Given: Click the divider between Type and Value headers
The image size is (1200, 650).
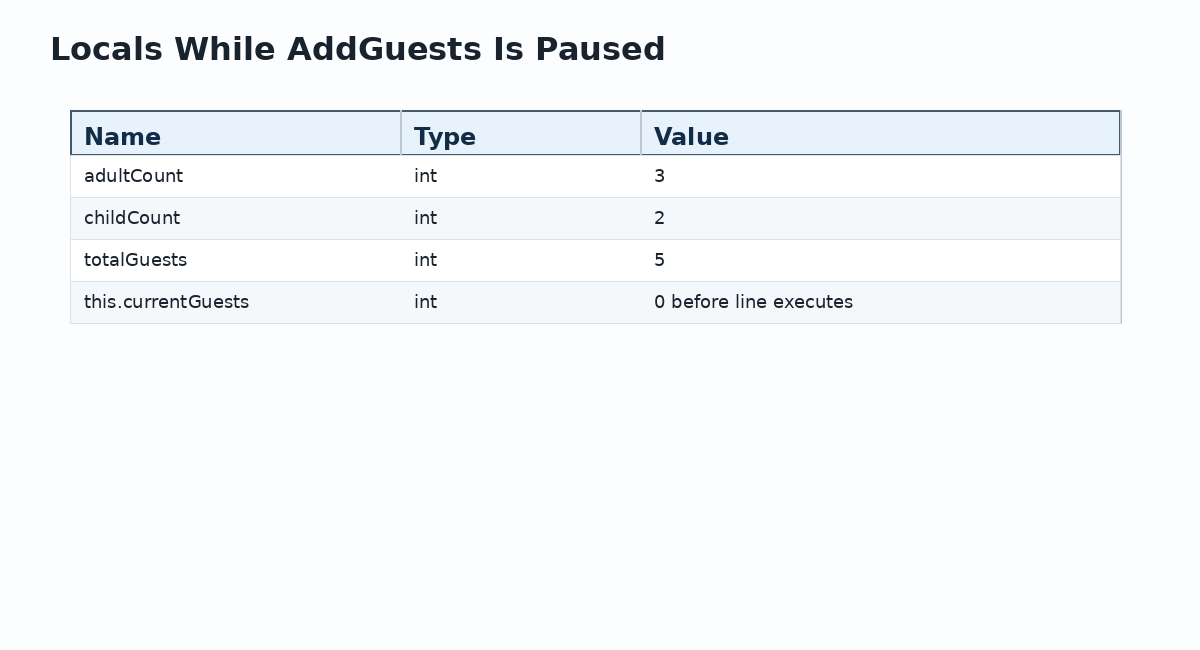Looking at the screenshot, I should [641, 133].
